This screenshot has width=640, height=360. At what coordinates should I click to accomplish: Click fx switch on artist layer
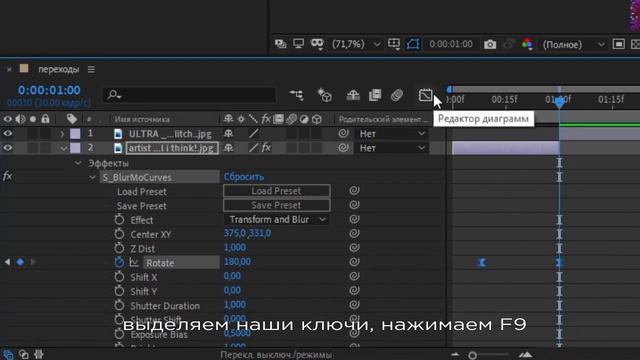(266, 148)
